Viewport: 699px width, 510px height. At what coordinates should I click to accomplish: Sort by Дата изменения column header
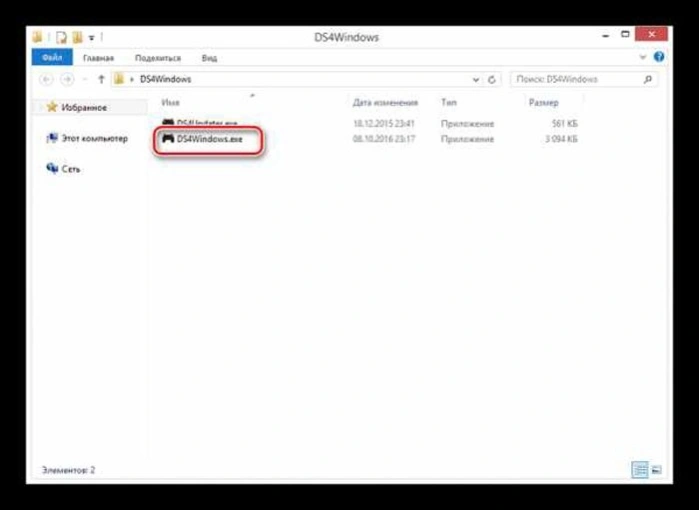(385, 103)
